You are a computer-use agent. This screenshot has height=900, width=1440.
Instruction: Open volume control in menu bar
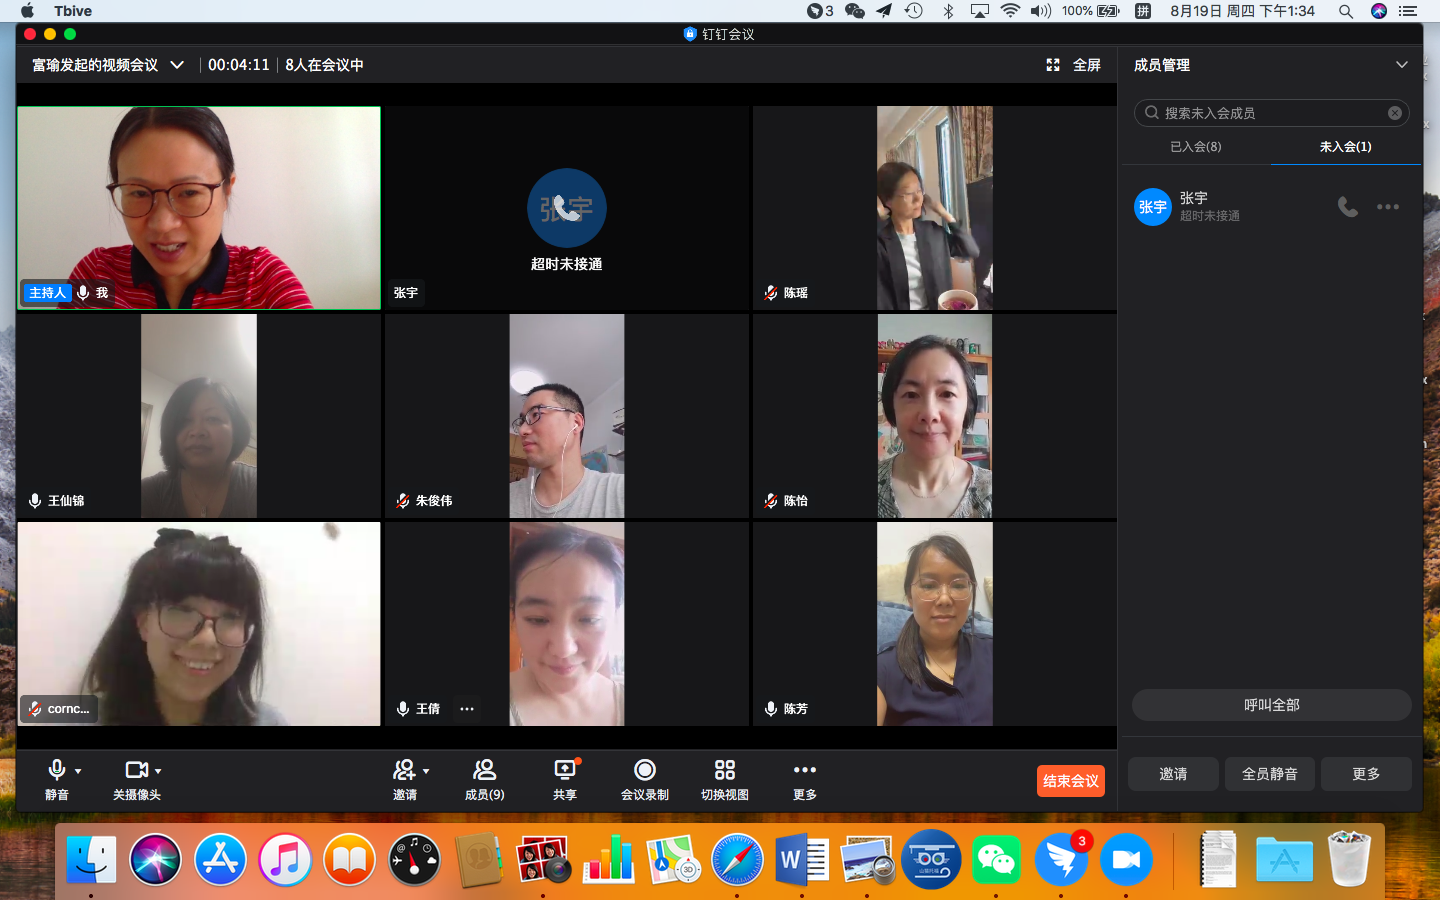click(1041, 11)
